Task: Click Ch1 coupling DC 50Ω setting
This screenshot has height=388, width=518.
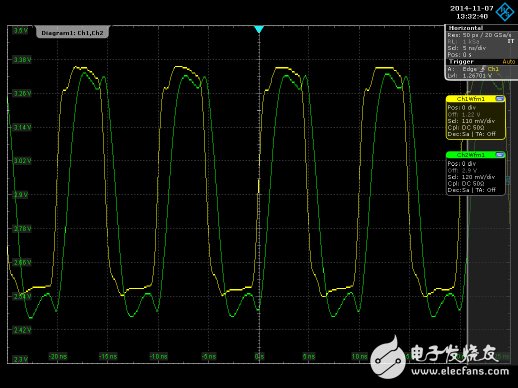Action: 473,128
